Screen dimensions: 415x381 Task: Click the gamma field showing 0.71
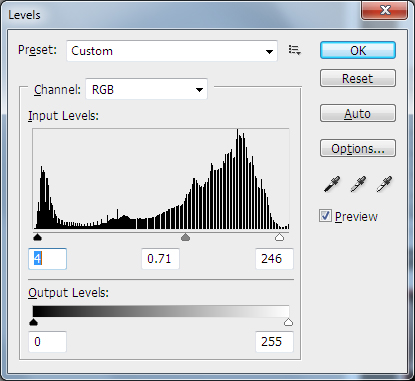(160, 259)
